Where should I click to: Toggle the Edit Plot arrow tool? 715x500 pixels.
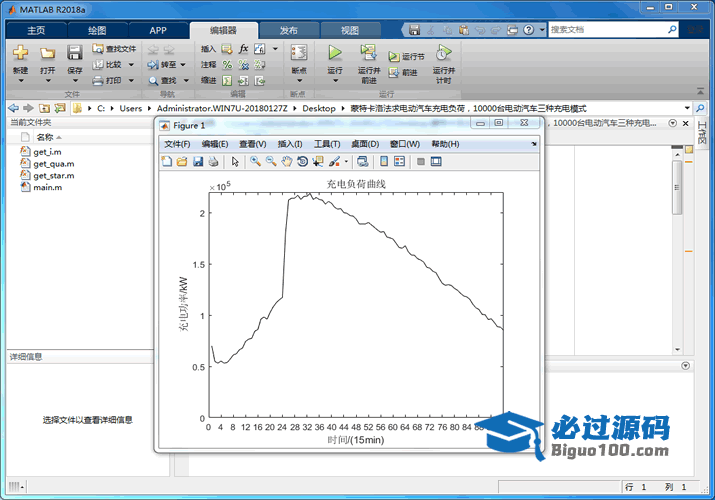click(235, 161)
